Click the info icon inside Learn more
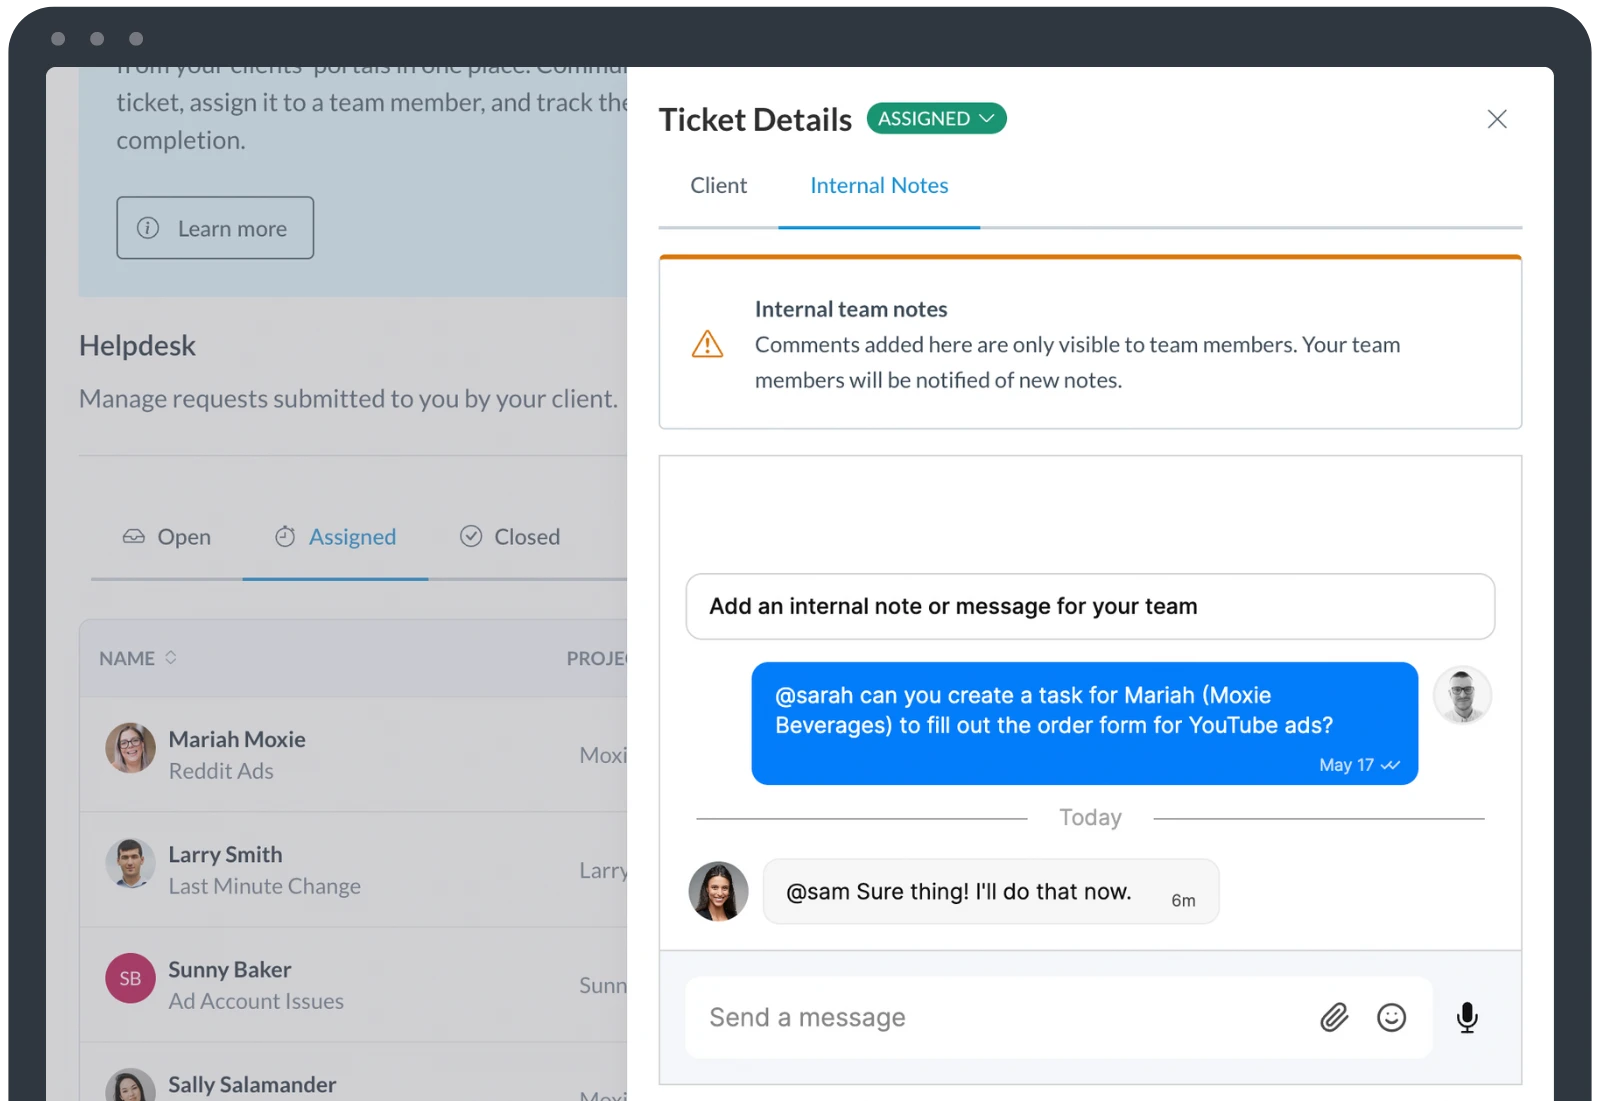The image size is (1600, 1101). 148,228
